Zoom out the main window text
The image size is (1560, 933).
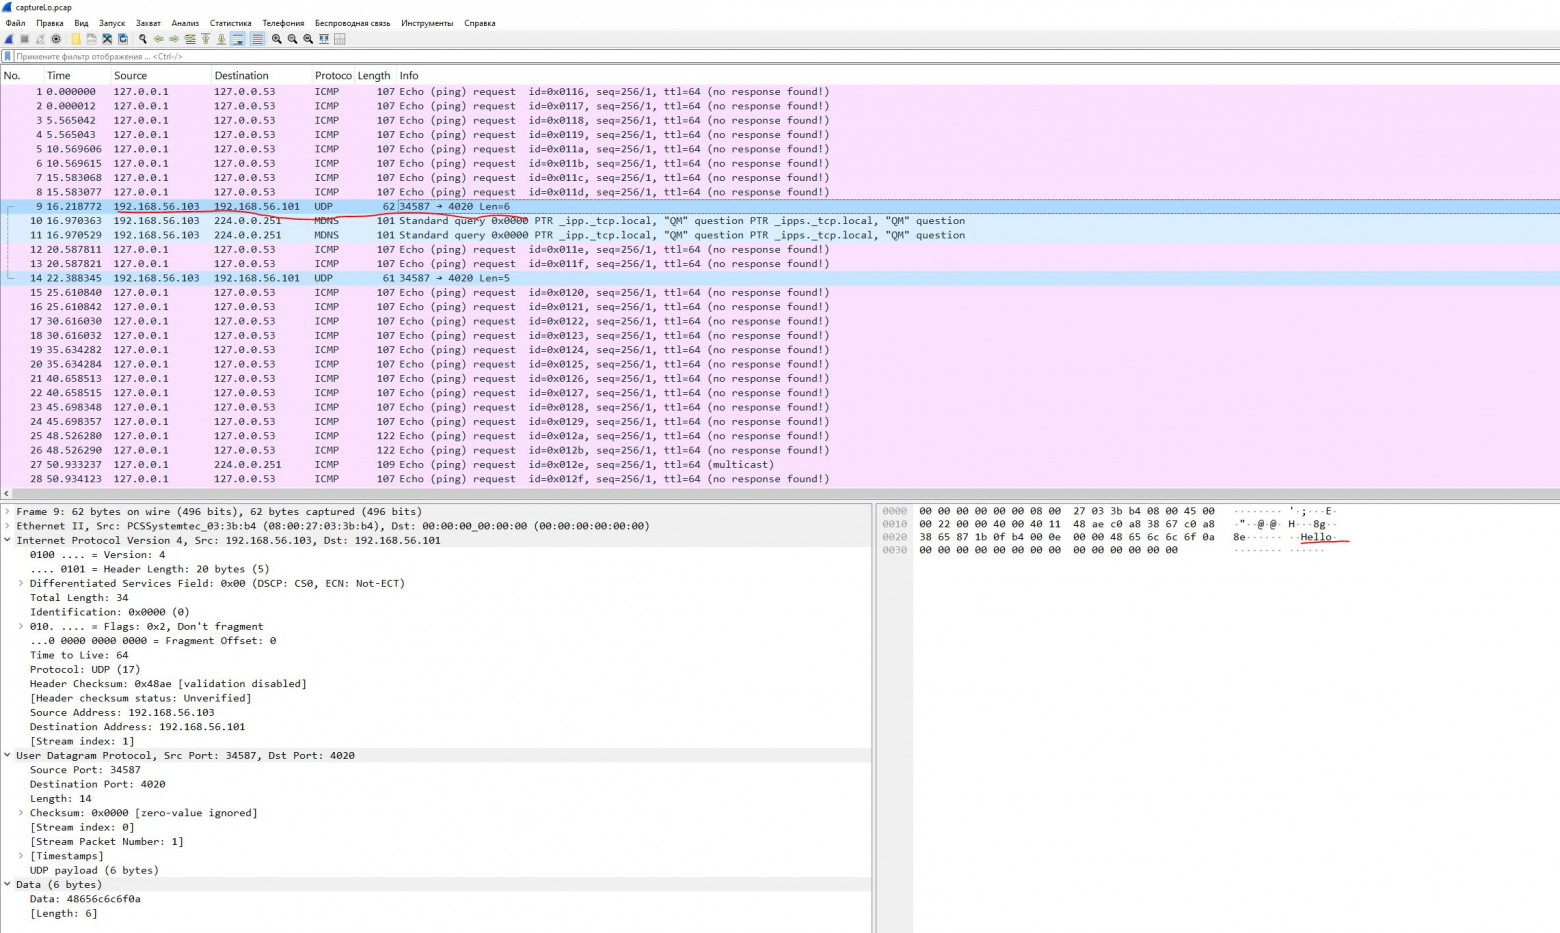(x=292, y=39)
